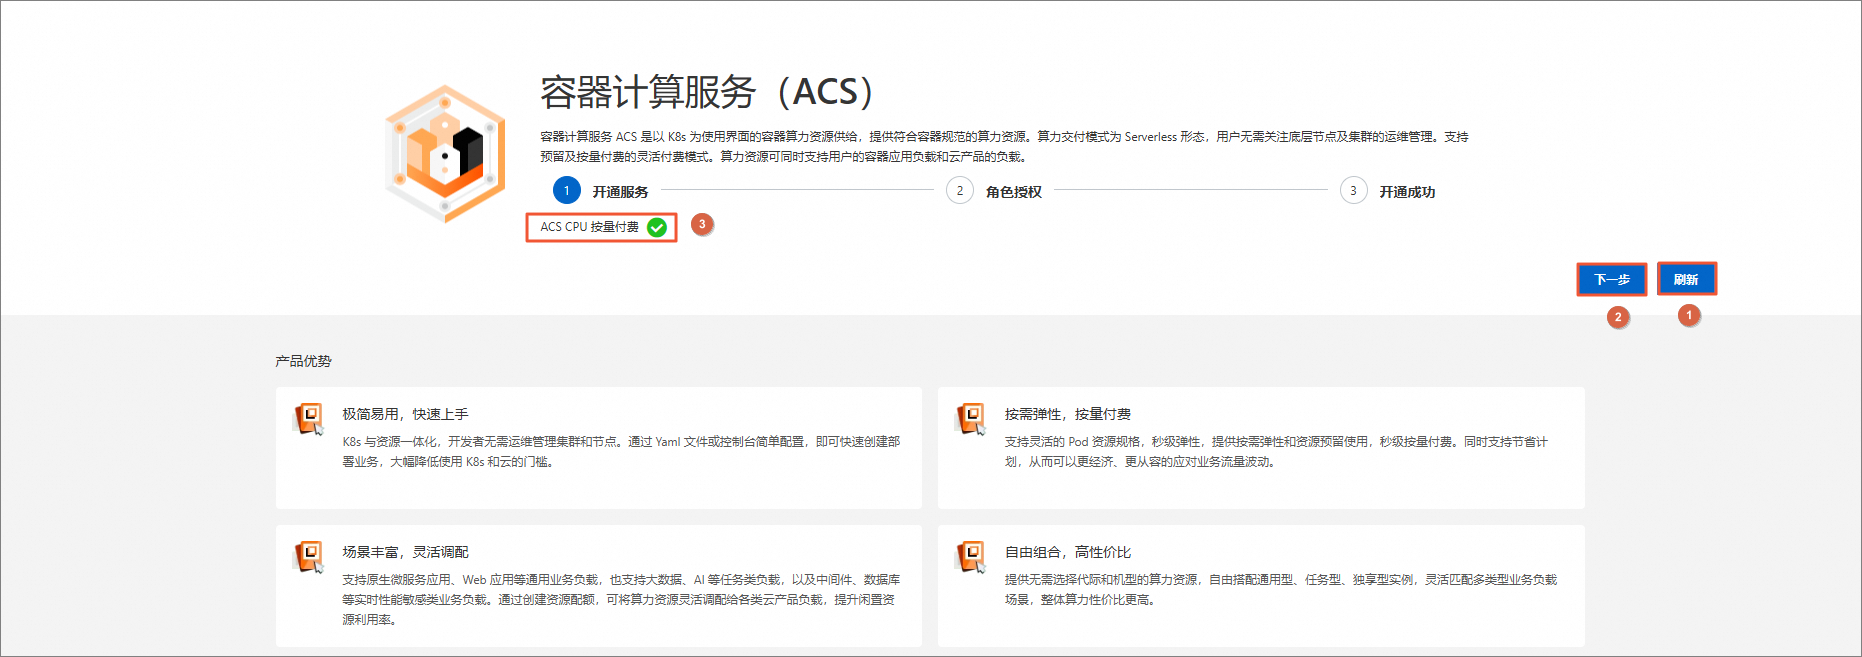The height and width of the screenshot is (657, 1862).
Task: Click the 场景丰富，灵活调配 card title
Action: pyautogui.click(x=405, y=552)
